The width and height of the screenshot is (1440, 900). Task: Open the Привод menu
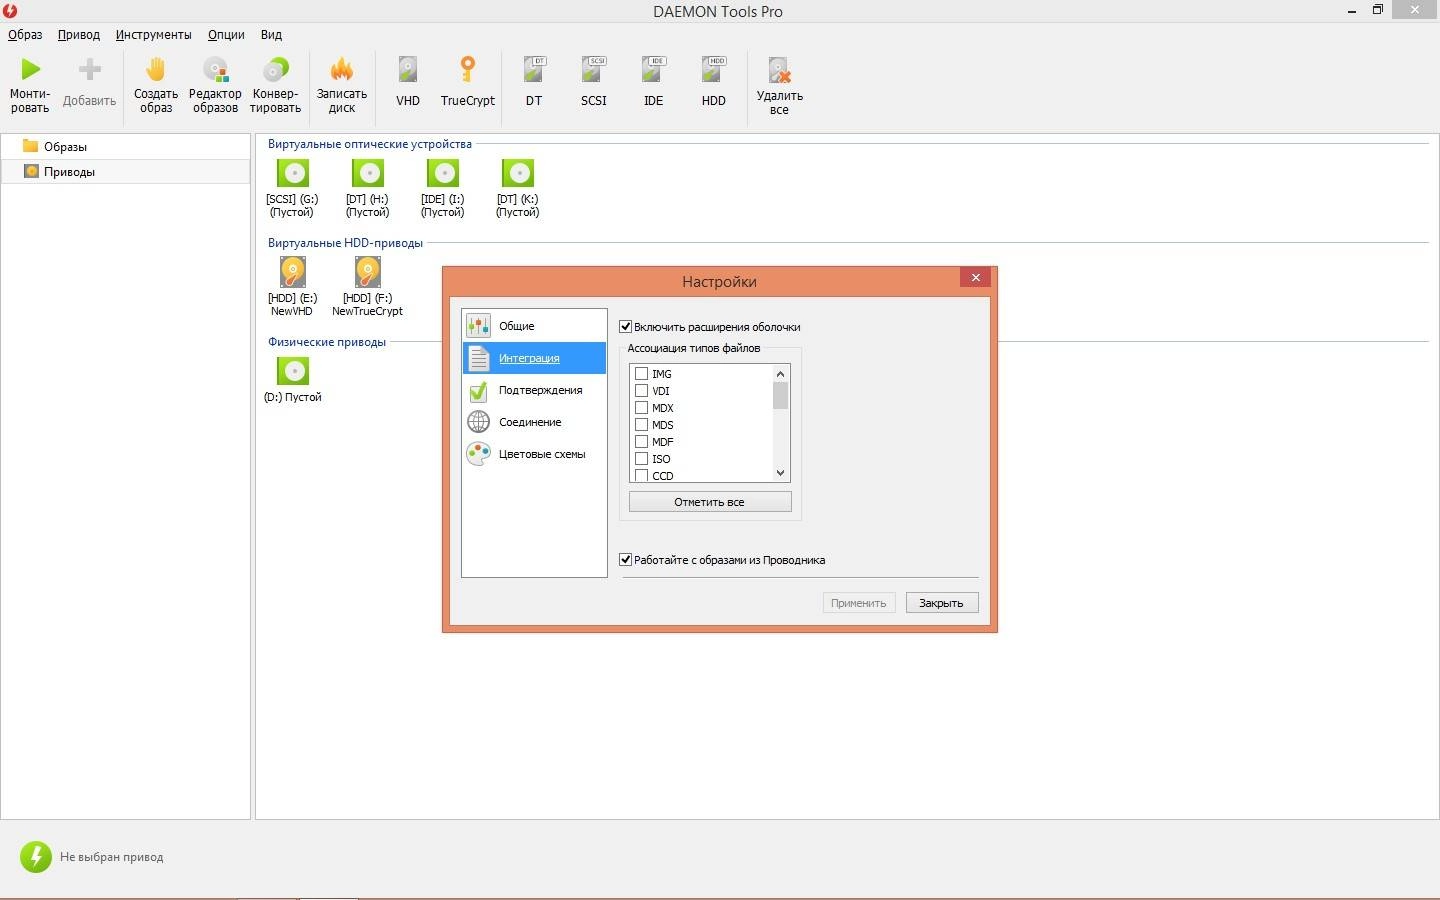coord(79,34)
